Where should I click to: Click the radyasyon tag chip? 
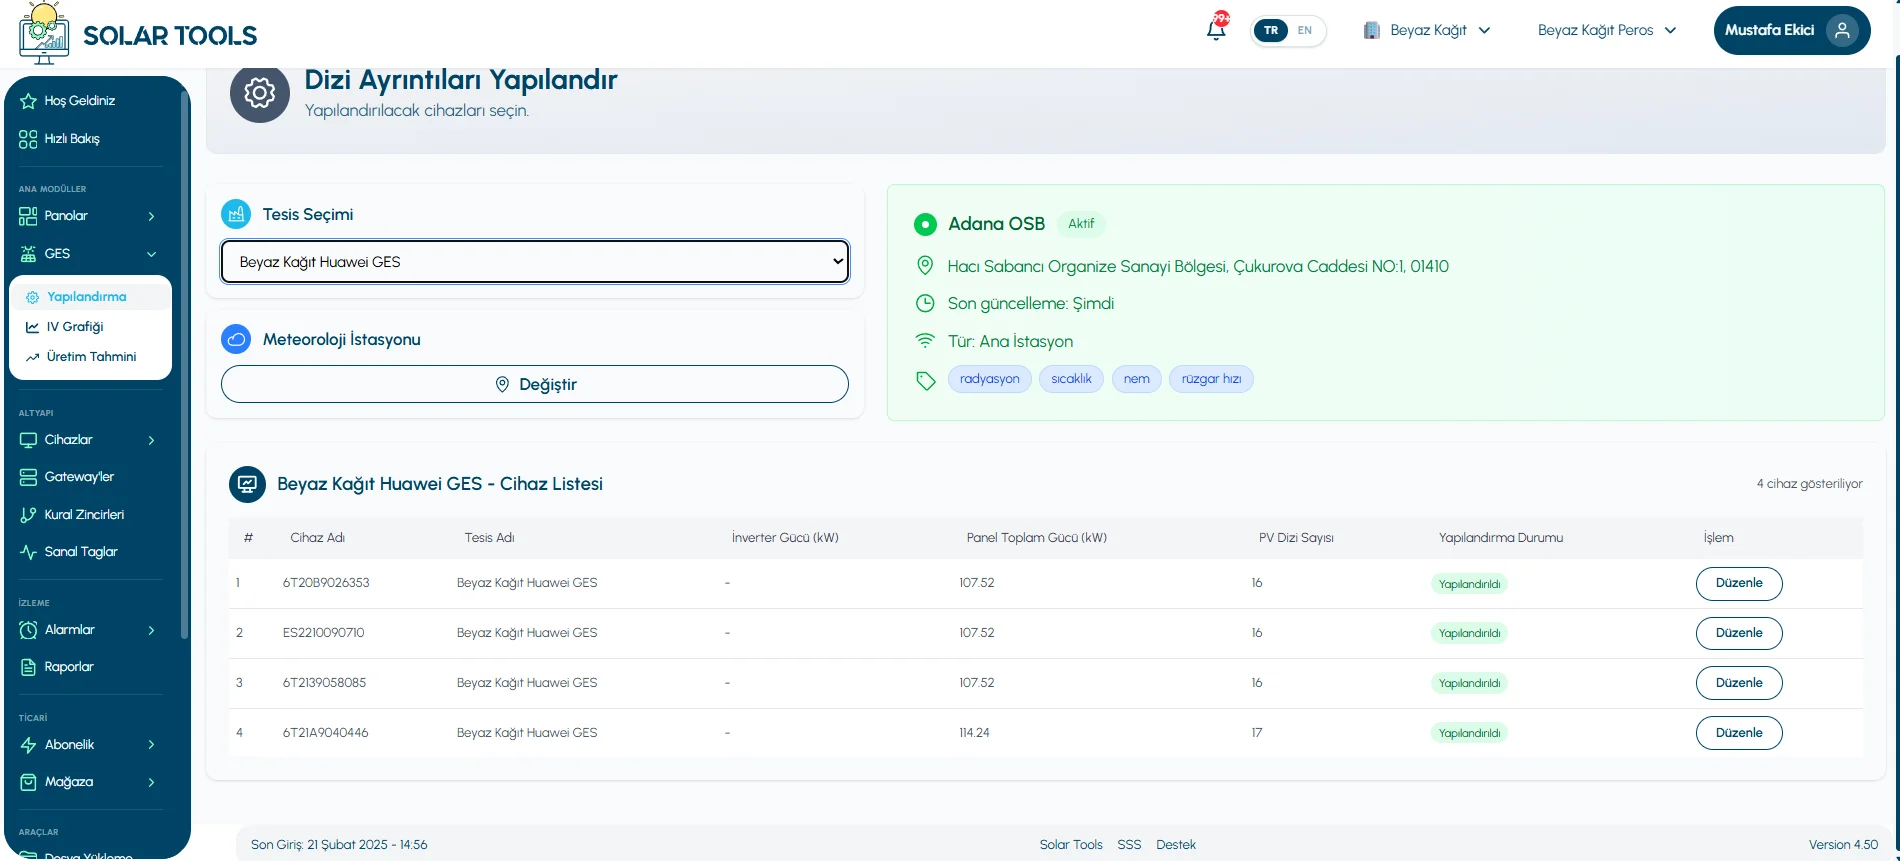pos(989,379)
